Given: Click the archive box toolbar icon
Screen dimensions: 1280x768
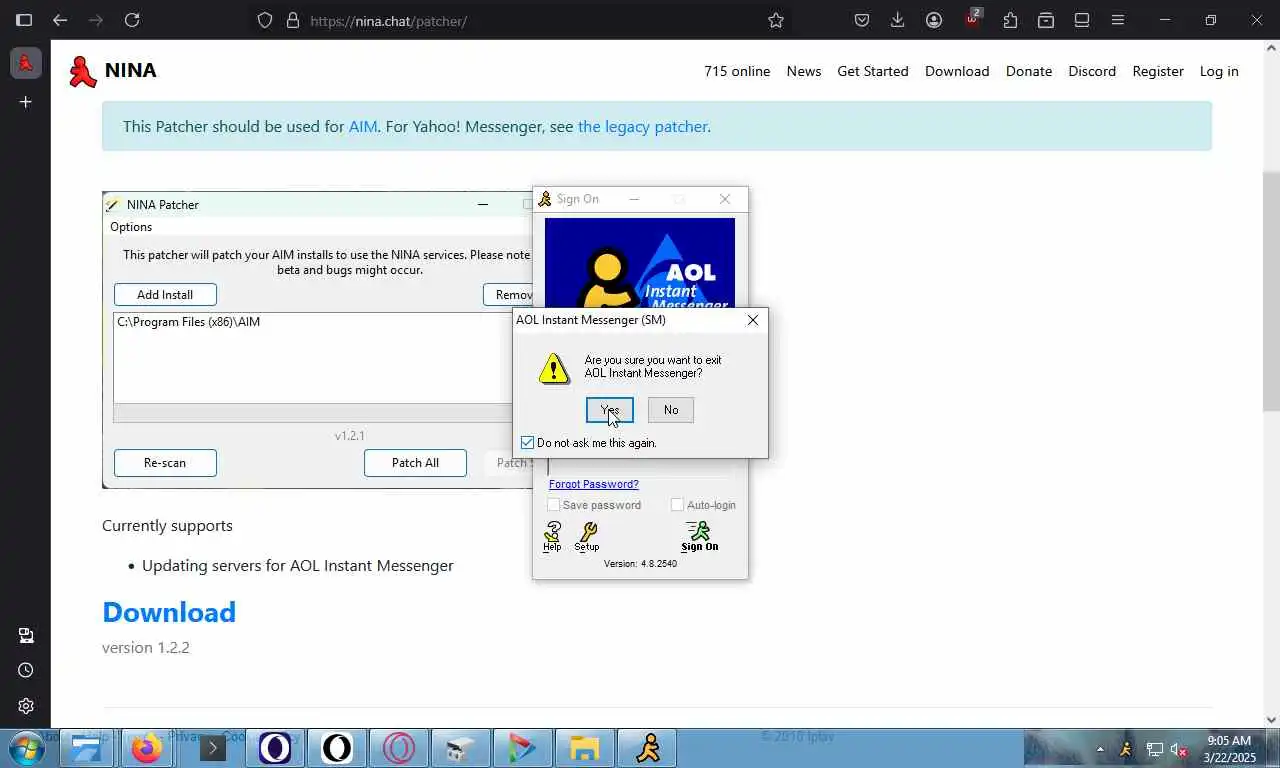Looking at the screenshot, I should coord(1046,20).
